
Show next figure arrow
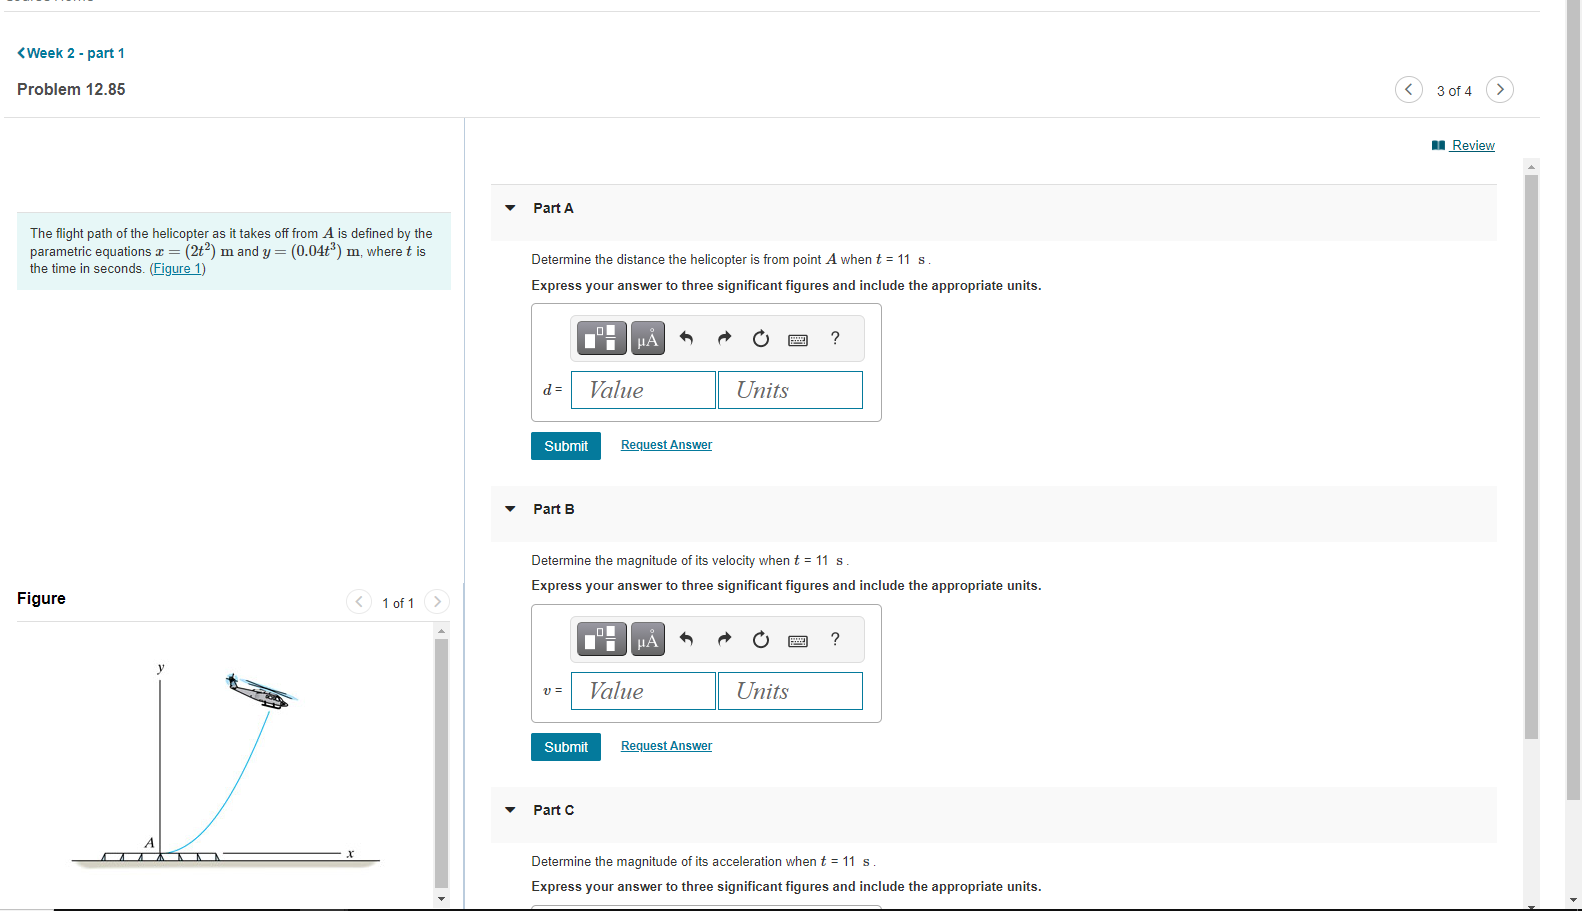437,601
